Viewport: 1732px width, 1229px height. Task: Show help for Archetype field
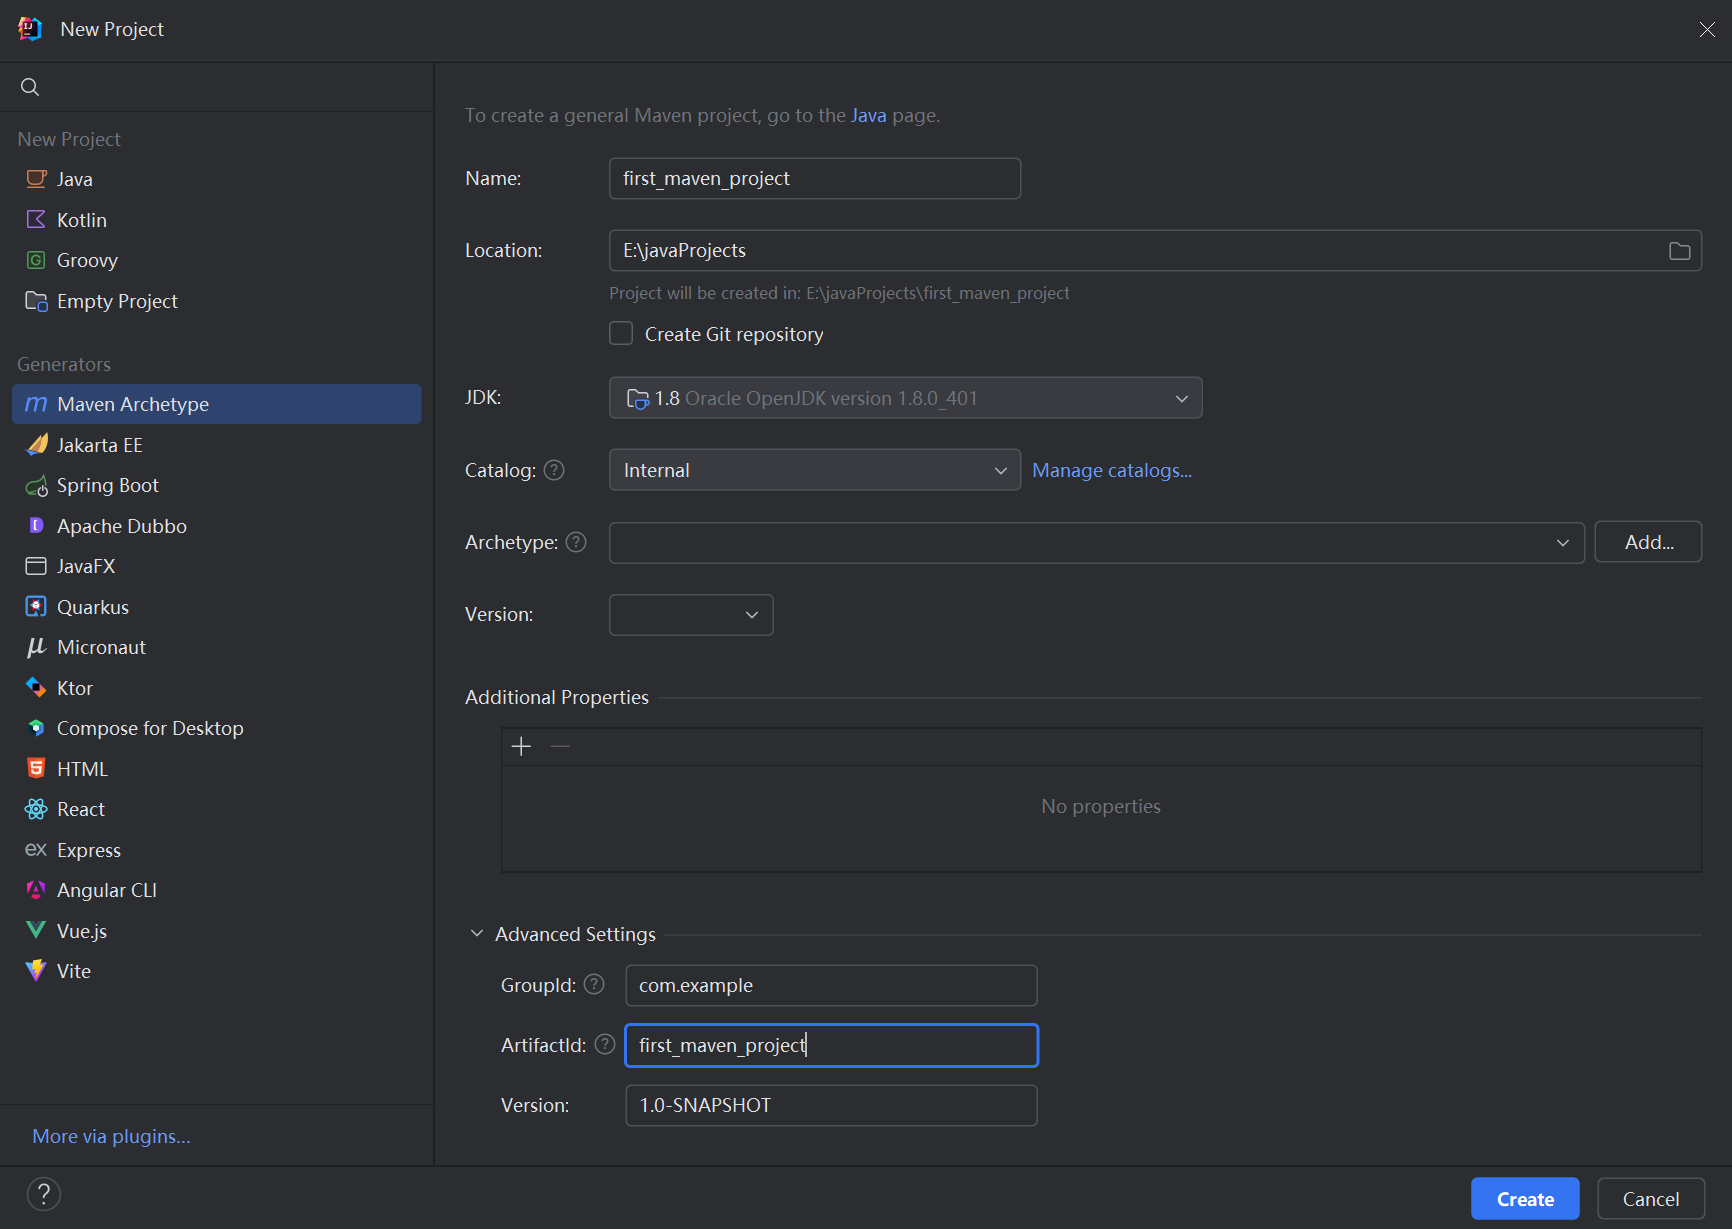click(576, 542)
